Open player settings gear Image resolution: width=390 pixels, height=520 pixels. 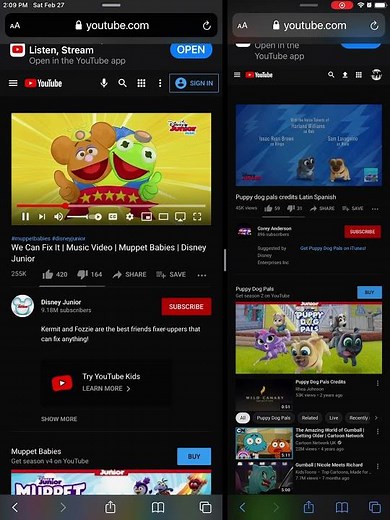pos(130,217)
